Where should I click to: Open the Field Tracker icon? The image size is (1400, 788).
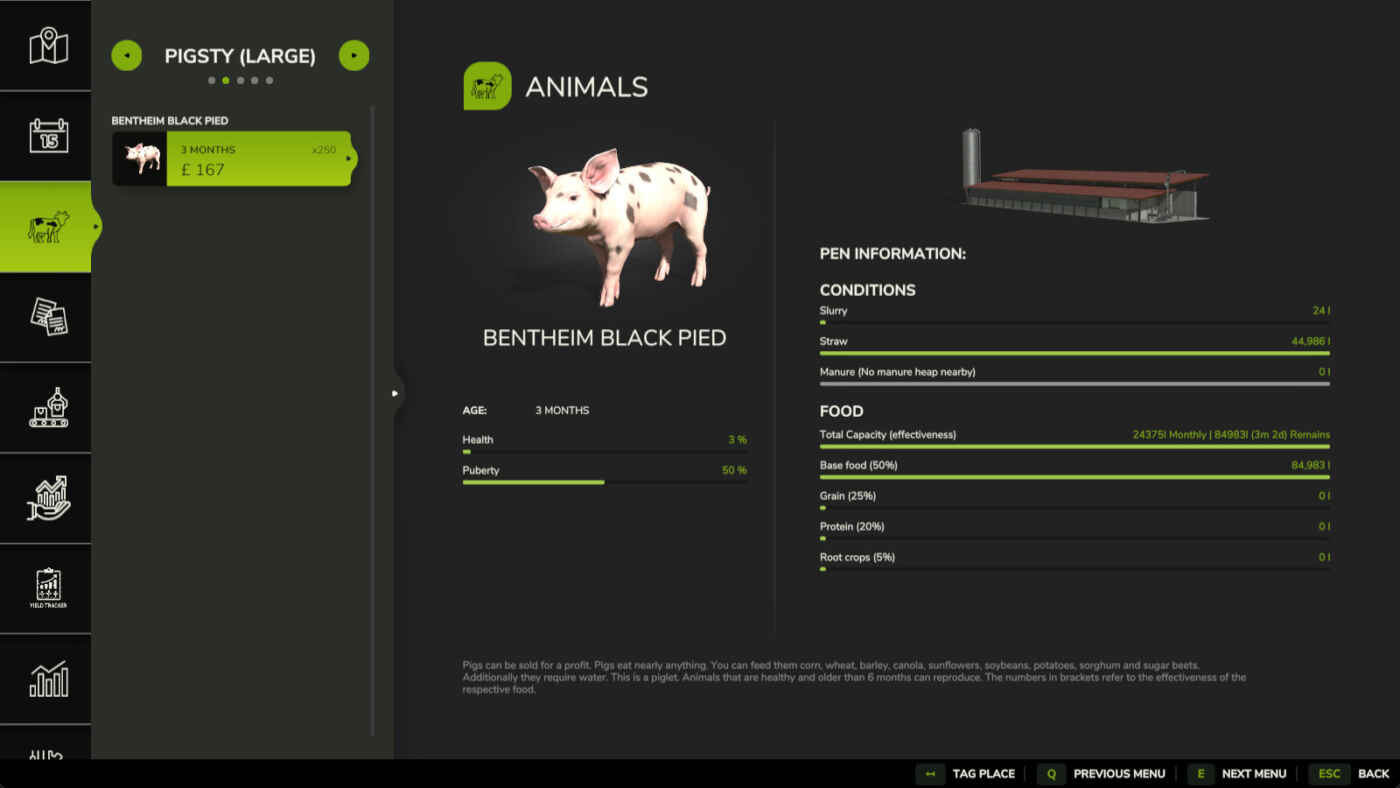click(47, 588)
